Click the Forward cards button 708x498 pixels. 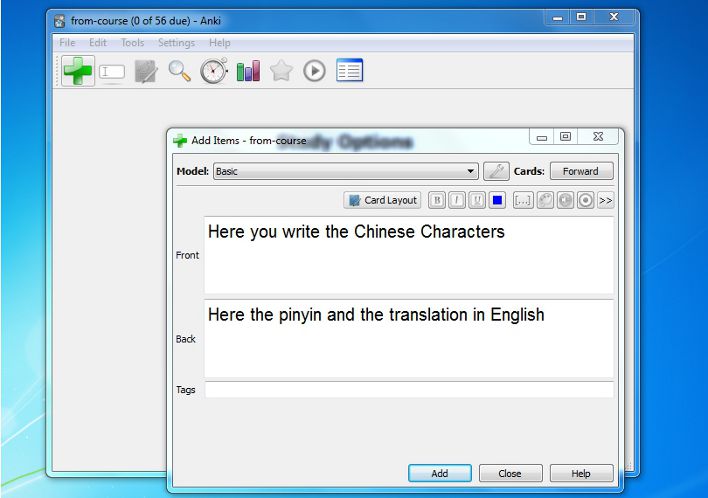(x=582, y=171)
